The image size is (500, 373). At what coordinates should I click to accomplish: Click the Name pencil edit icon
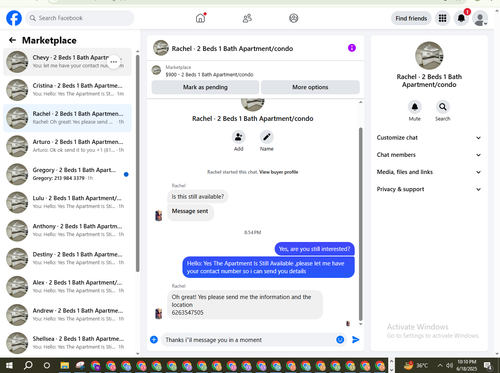point(267,137)
